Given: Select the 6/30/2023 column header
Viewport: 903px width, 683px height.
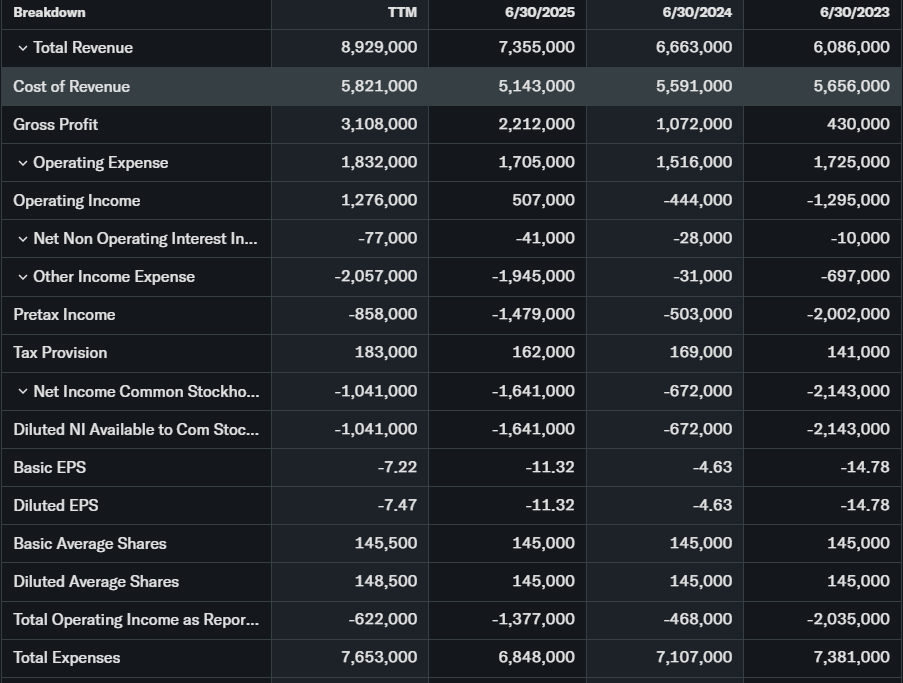Looking at the screenshot, I should [854, 12].
